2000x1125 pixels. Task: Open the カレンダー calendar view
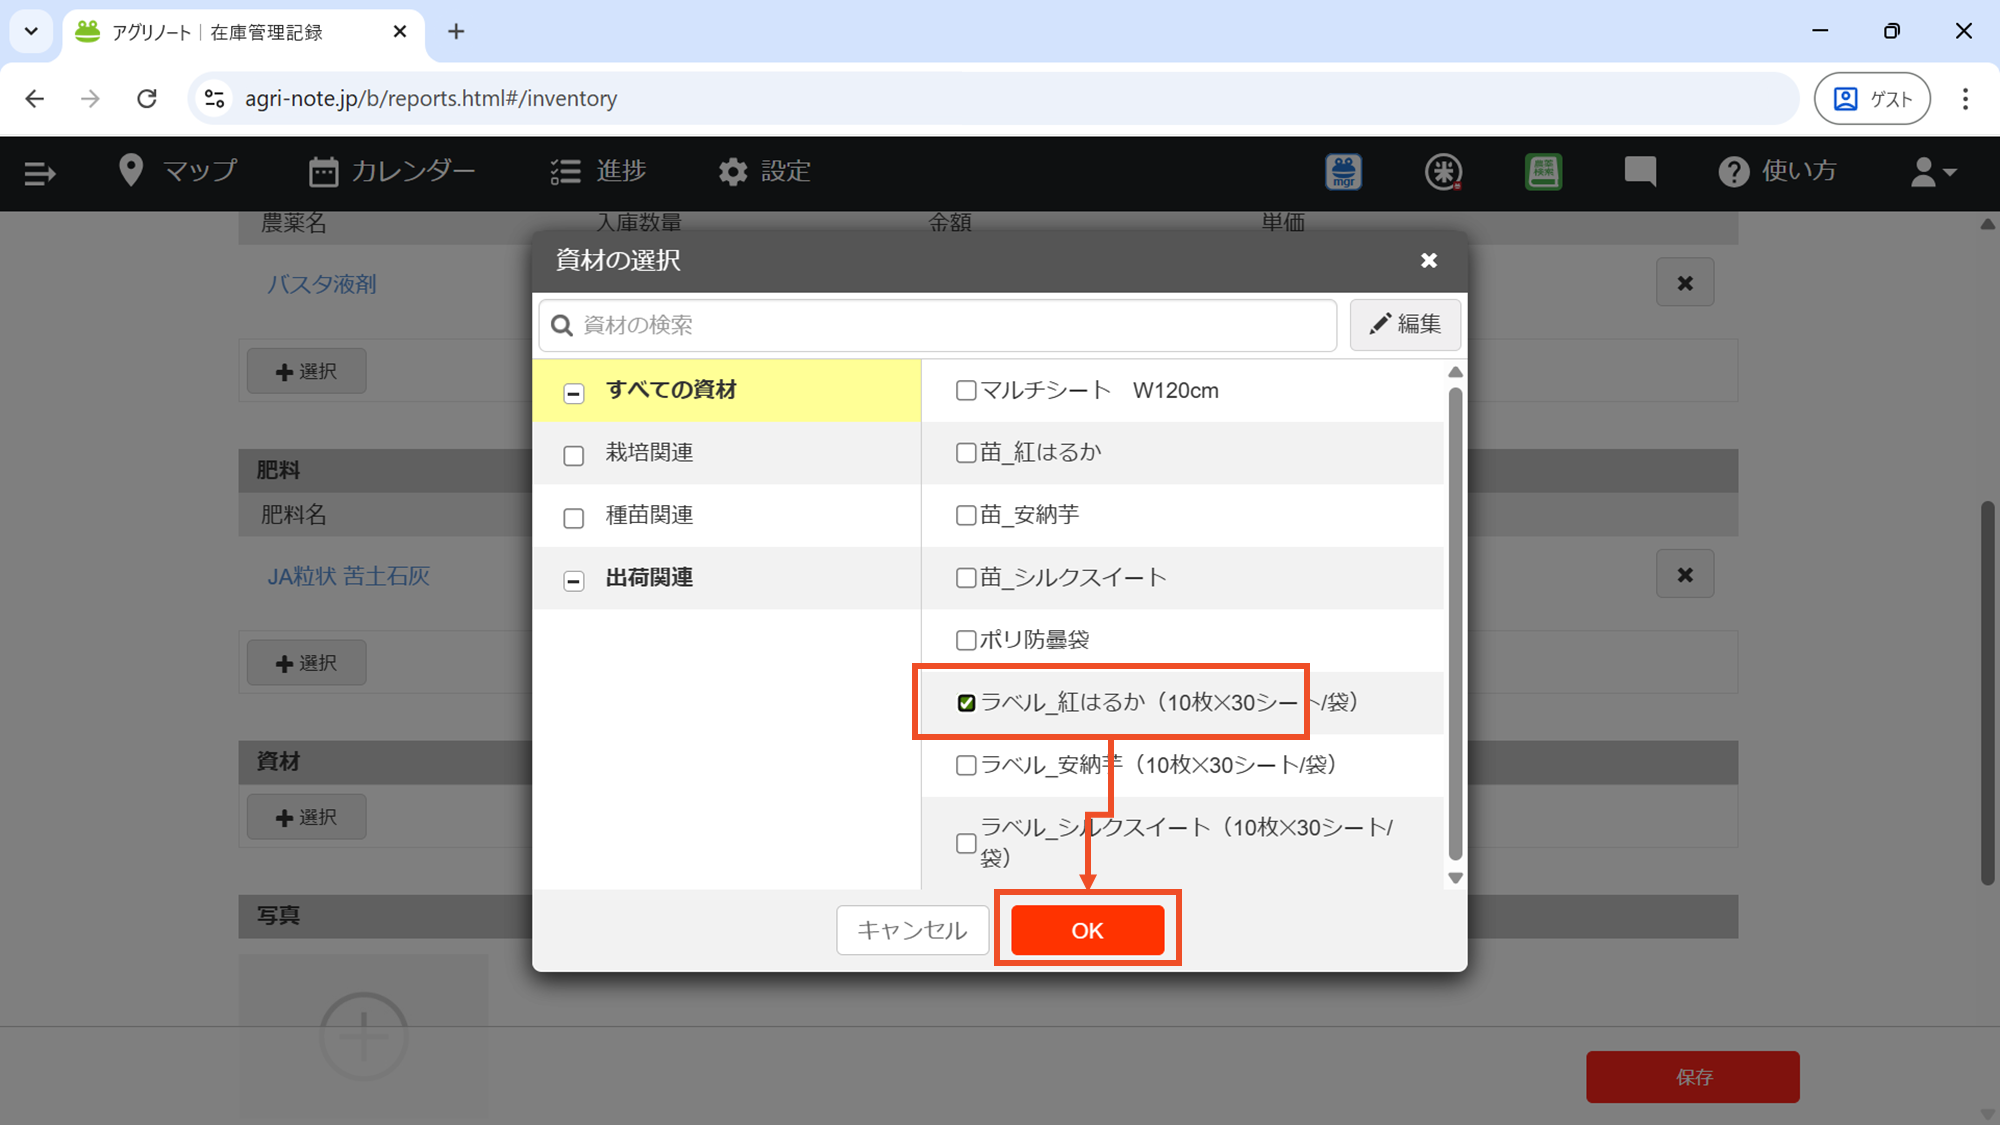click(392, 171)
